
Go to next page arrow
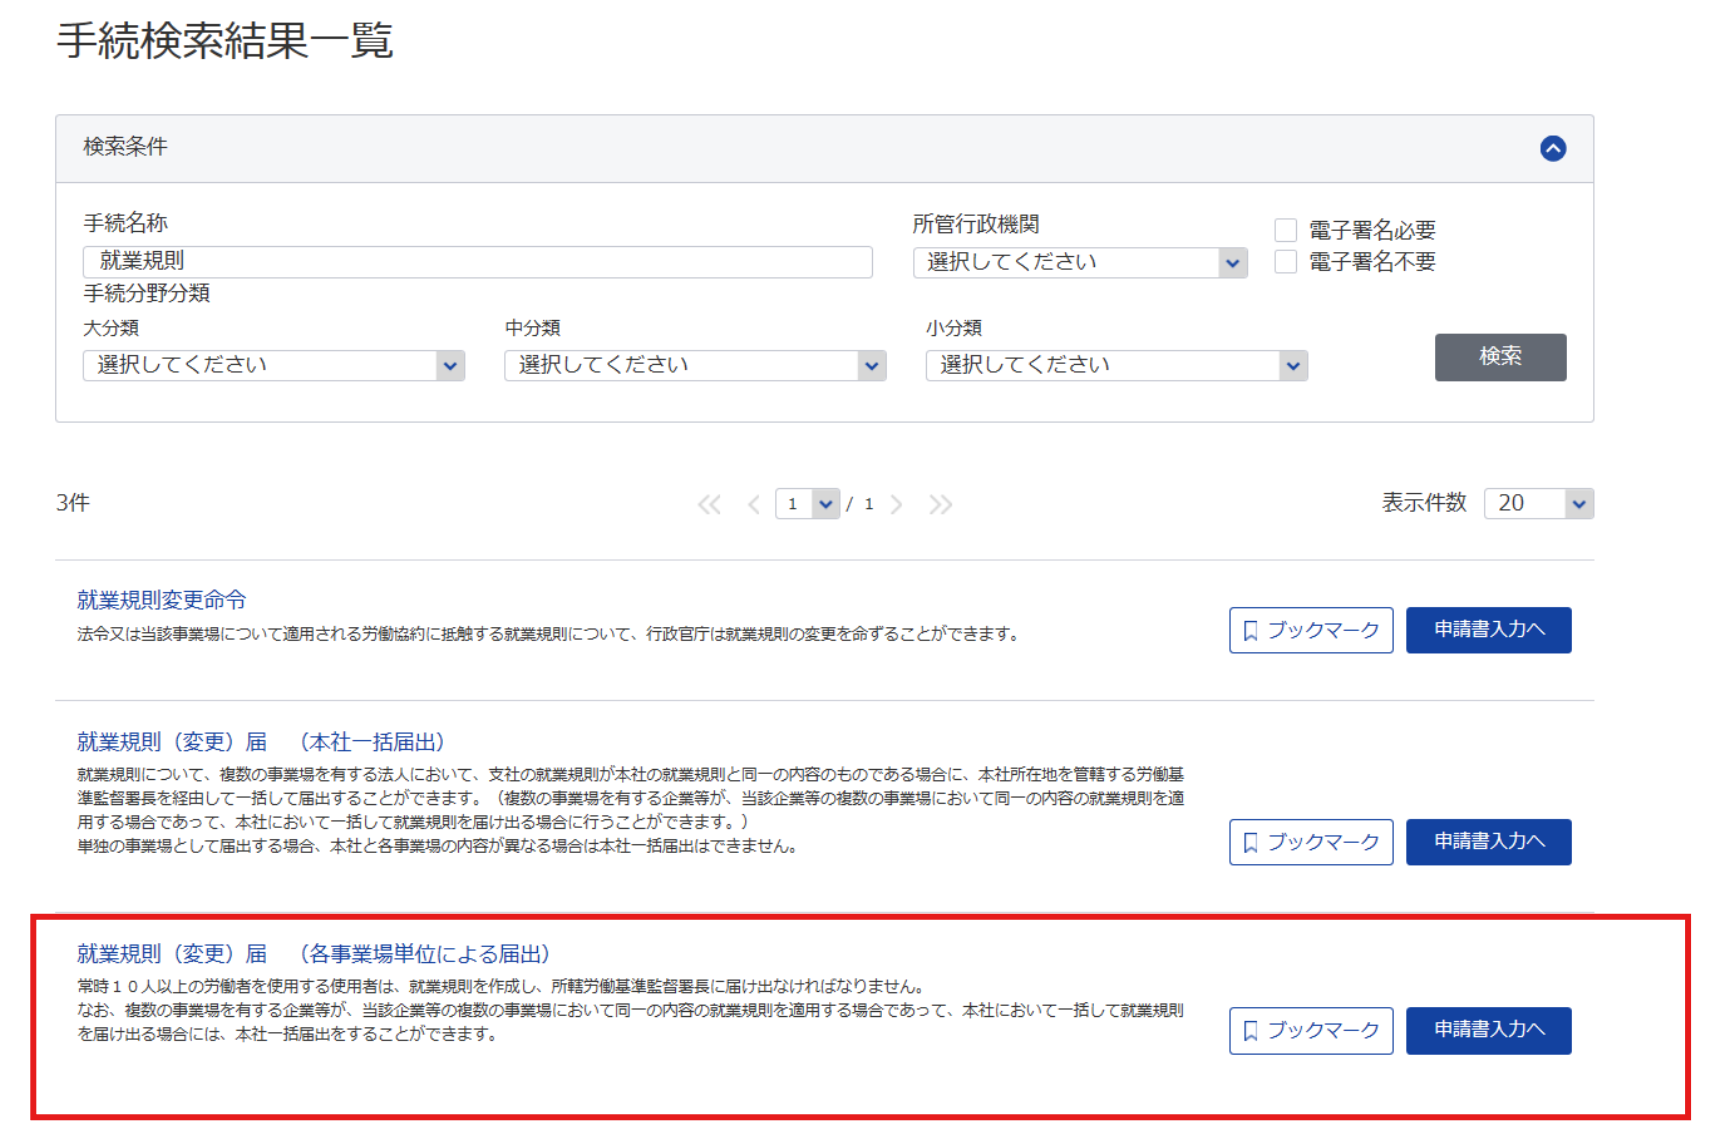pyautogui.click(x=897, y=505)
